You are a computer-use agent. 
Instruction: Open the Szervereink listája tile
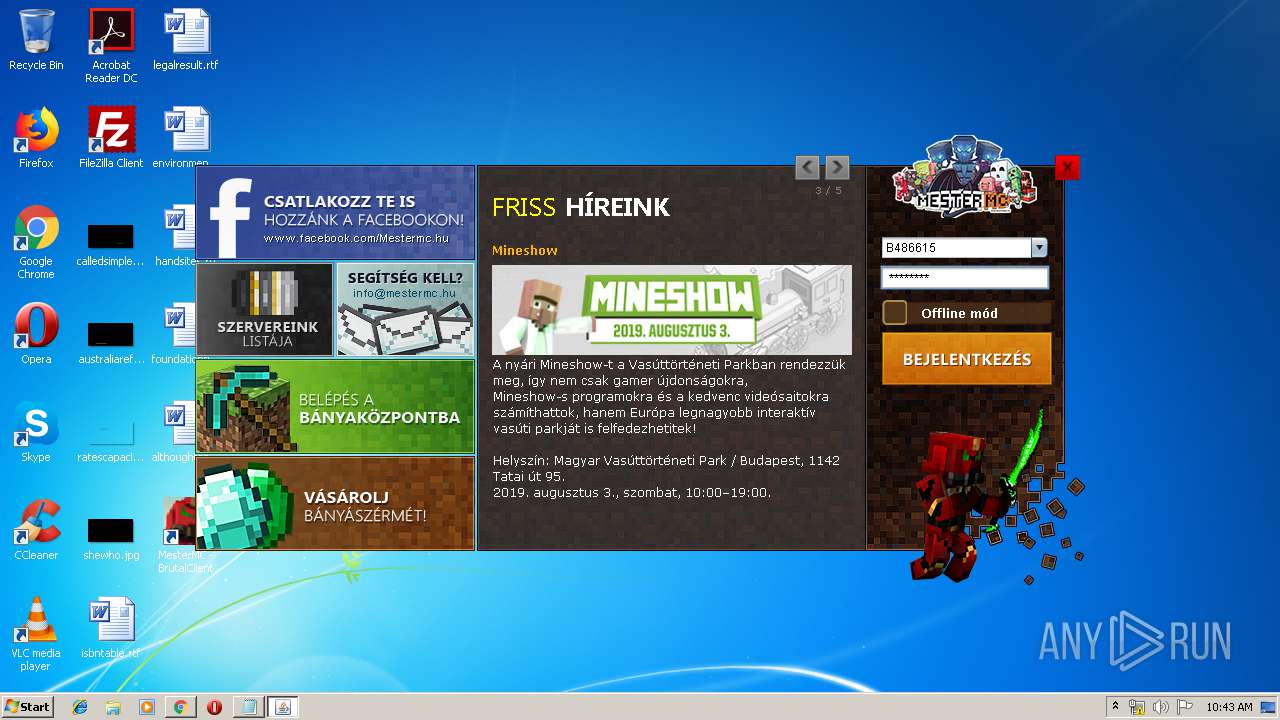point(265,309)
